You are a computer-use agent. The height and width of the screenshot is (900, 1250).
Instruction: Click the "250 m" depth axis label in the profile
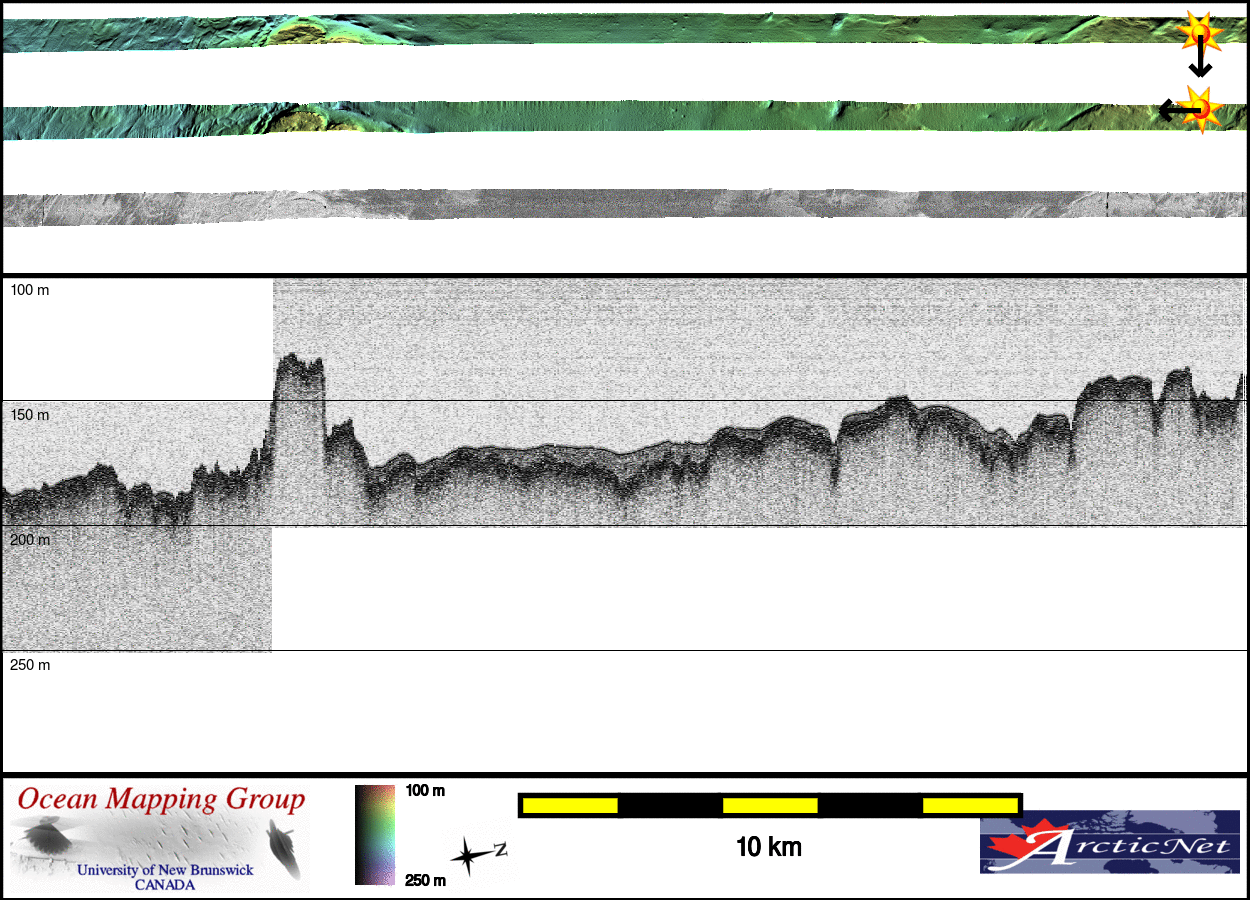pos(30,665)
